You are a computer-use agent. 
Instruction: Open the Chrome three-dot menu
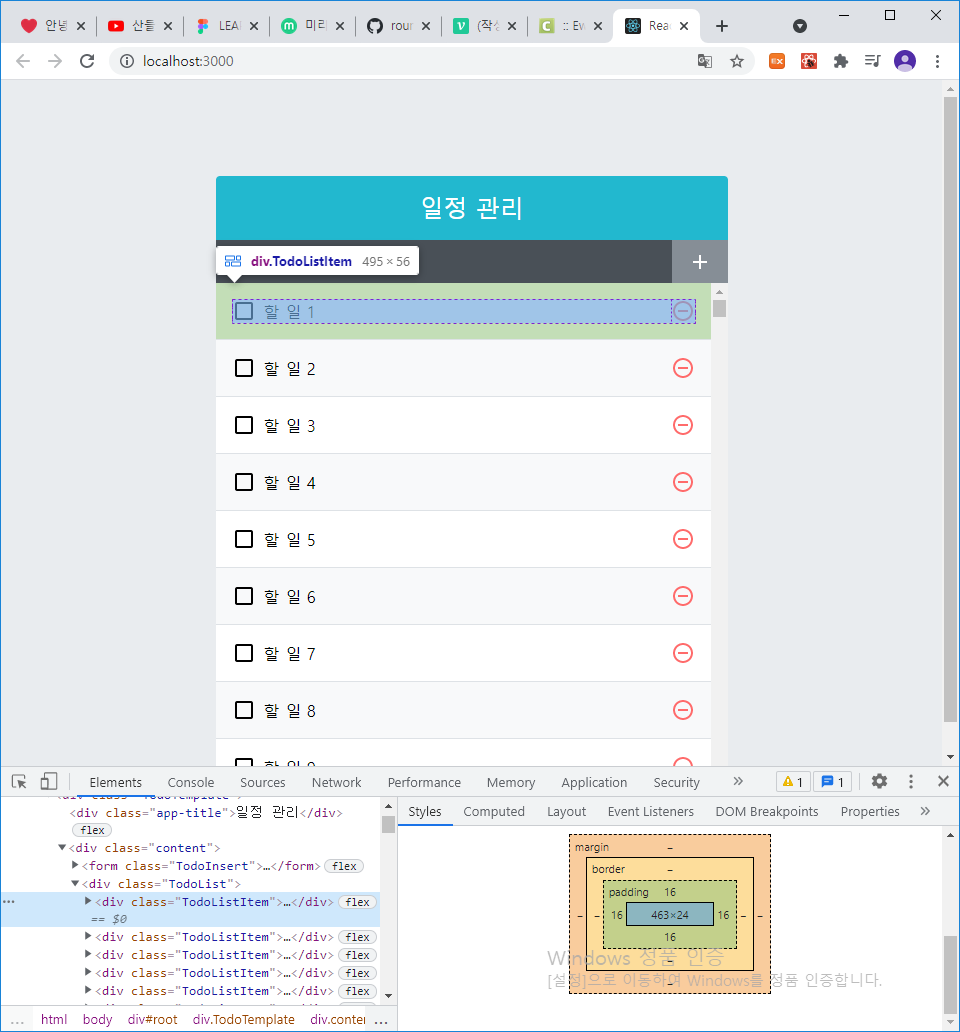pyautogui.click(x=937, y=61)
